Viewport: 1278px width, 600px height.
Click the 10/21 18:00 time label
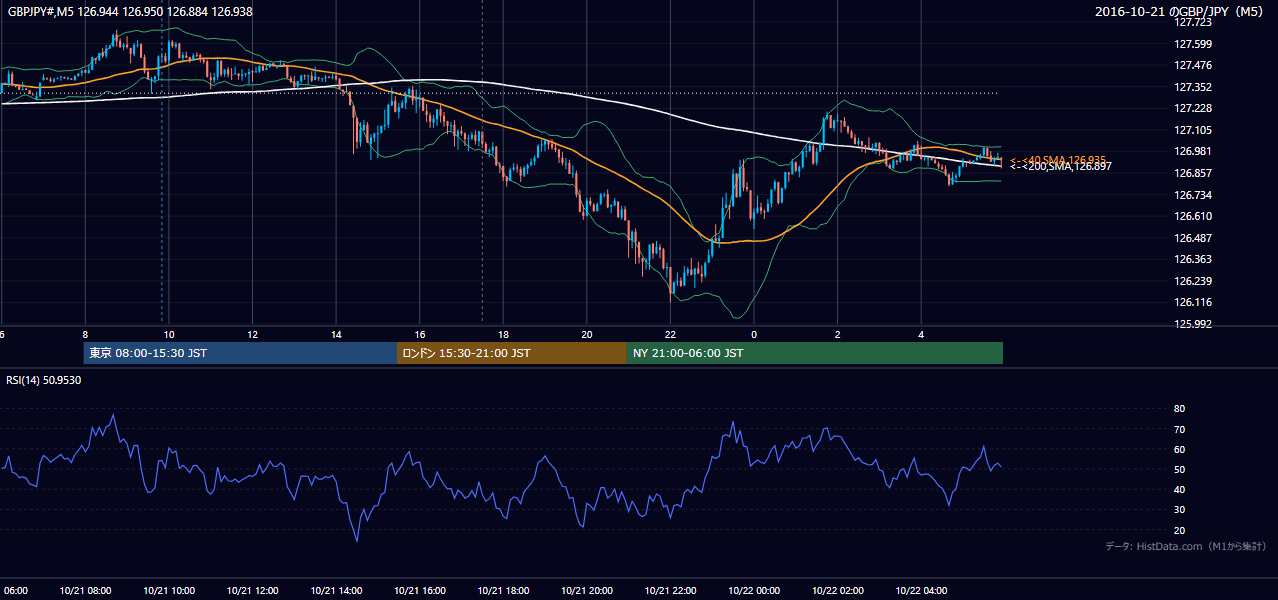coord(503,590)
